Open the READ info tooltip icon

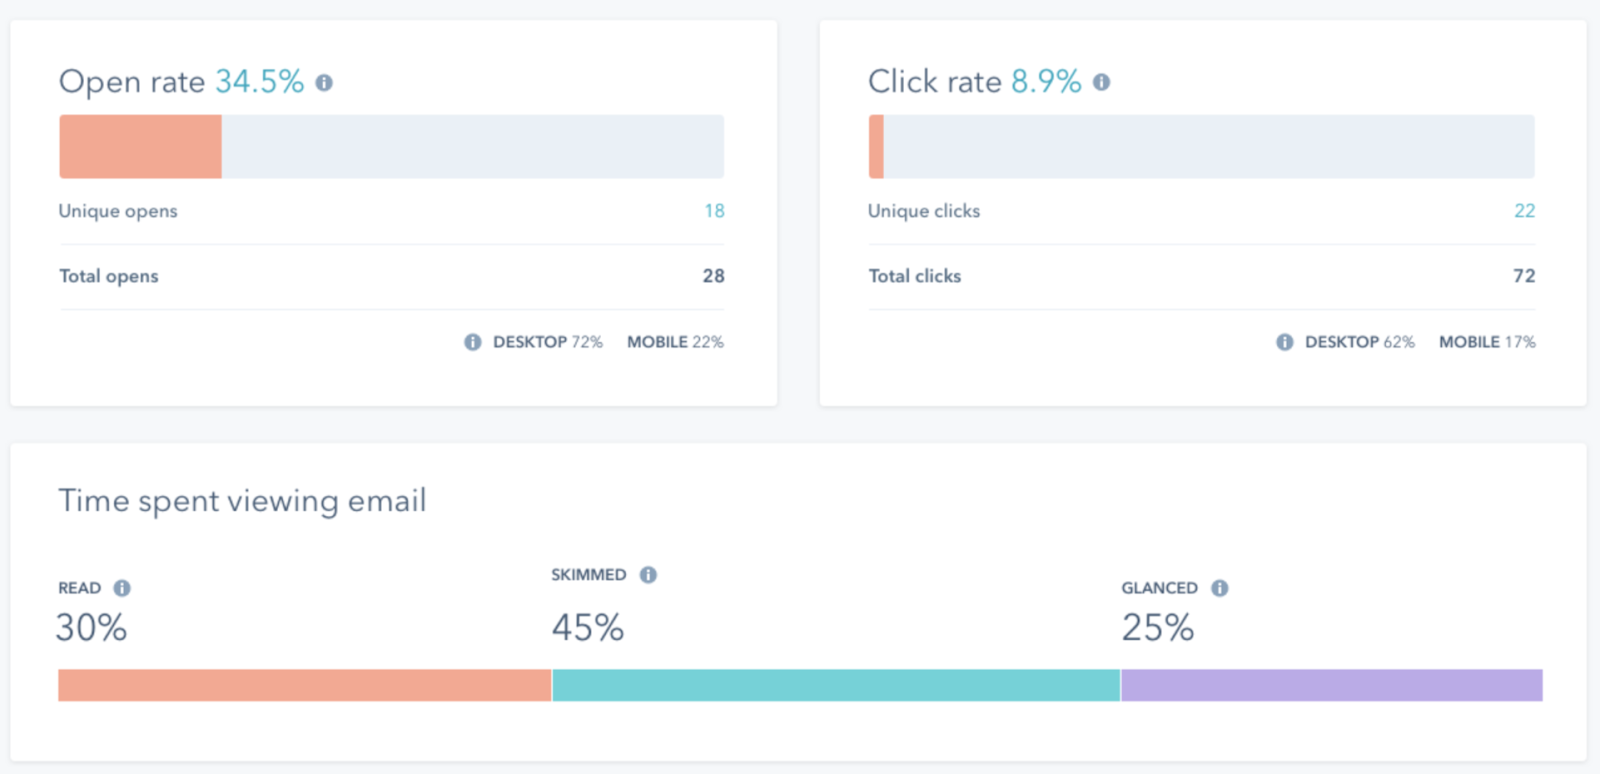[122, 588]
